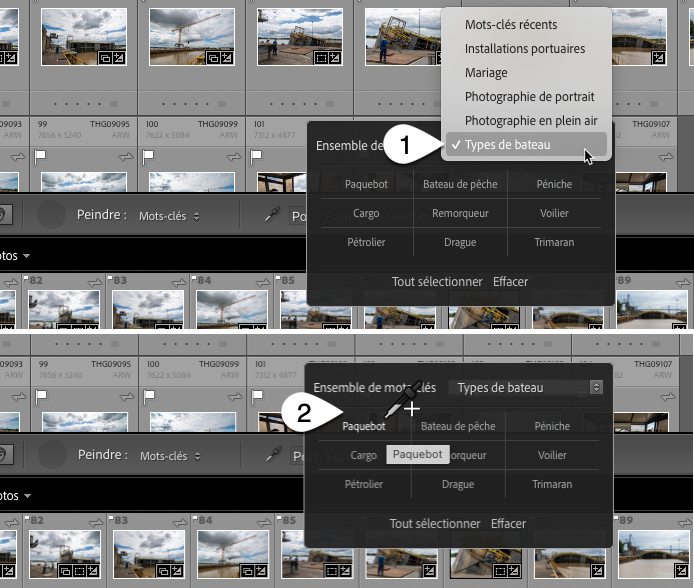The image size is (694, 588).
Task: Click the color label square under the upper grid crane thumbnail
Action: (x=222, y=104)
